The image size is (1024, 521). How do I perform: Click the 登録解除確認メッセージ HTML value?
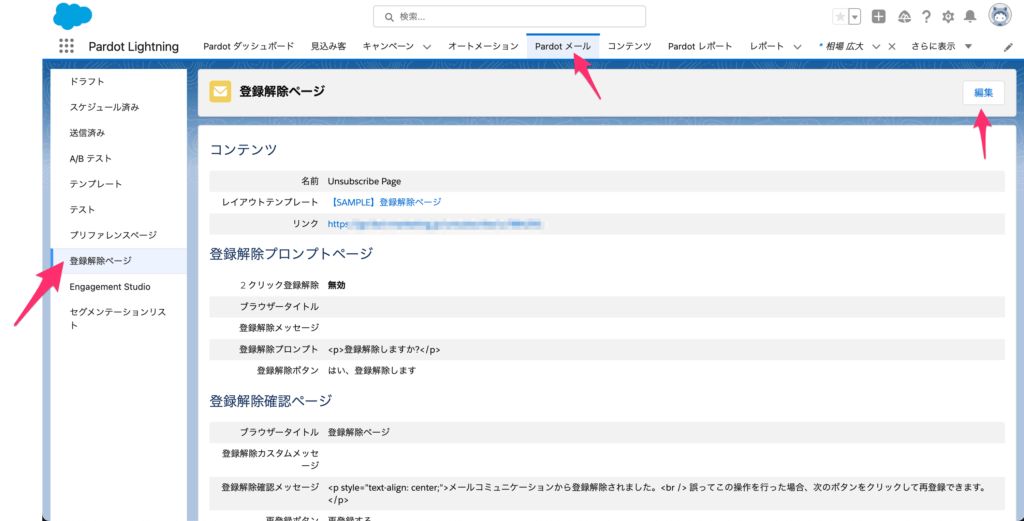coord(656,494)
